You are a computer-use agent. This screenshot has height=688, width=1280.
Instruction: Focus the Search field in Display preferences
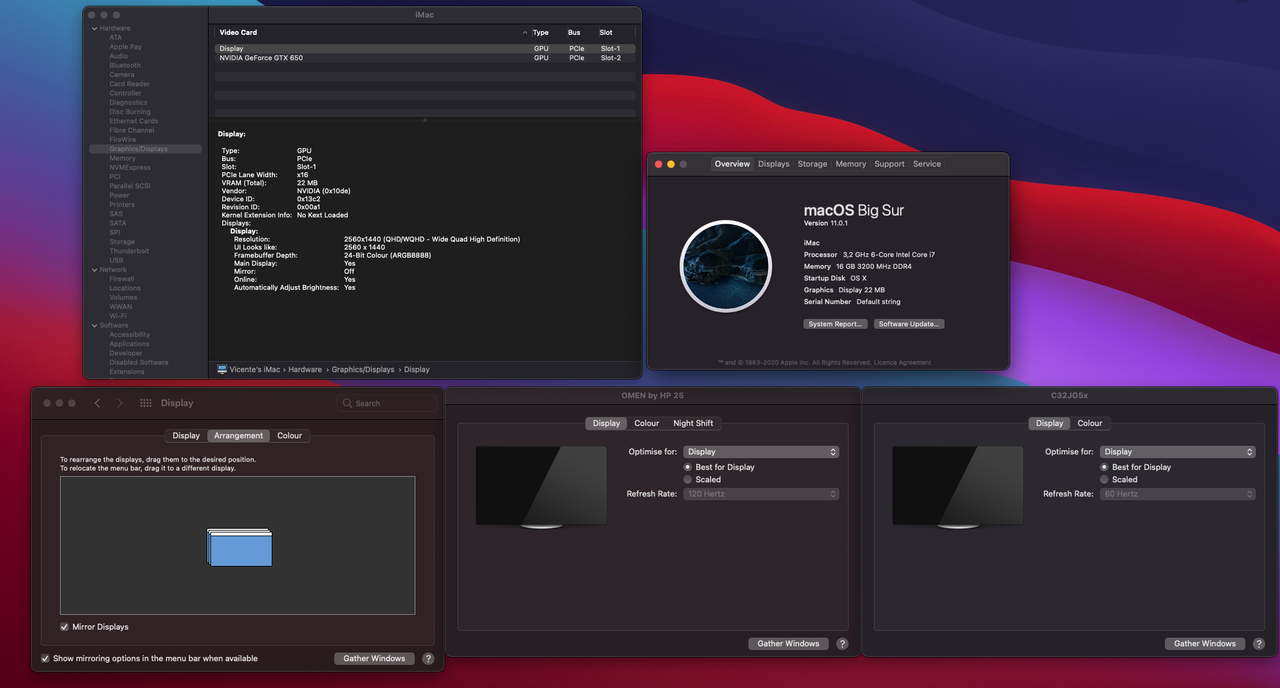click(387, 403)
